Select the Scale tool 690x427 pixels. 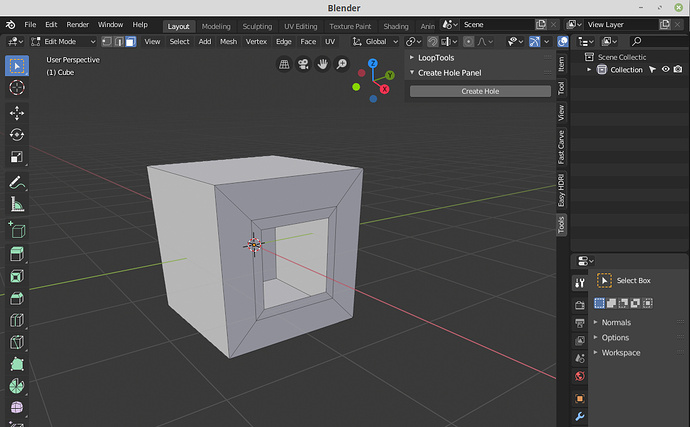[x=17, y=157]
